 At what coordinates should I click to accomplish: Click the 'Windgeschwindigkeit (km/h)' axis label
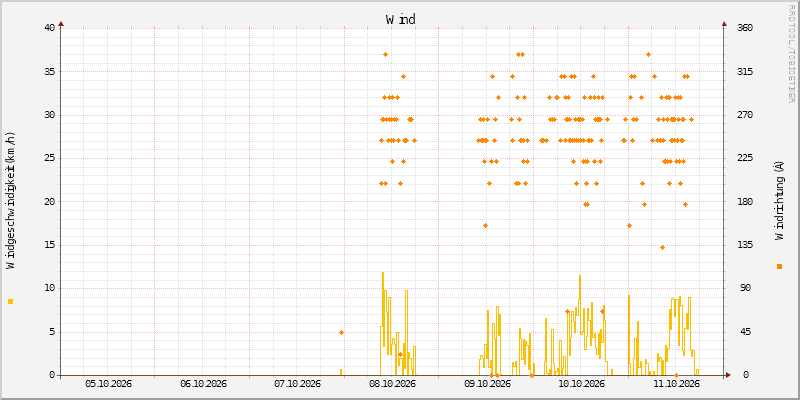click(11, 200)
